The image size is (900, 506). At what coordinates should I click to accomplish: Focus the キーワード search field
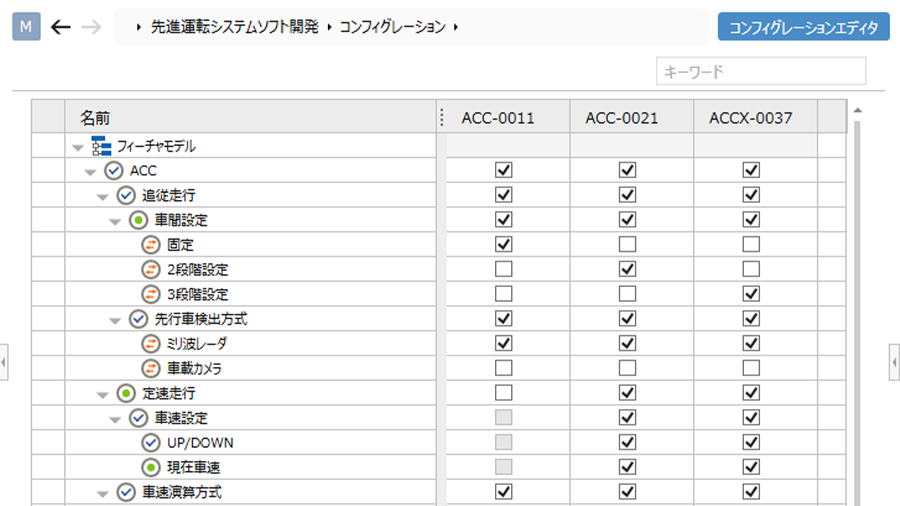pos(760,72)
